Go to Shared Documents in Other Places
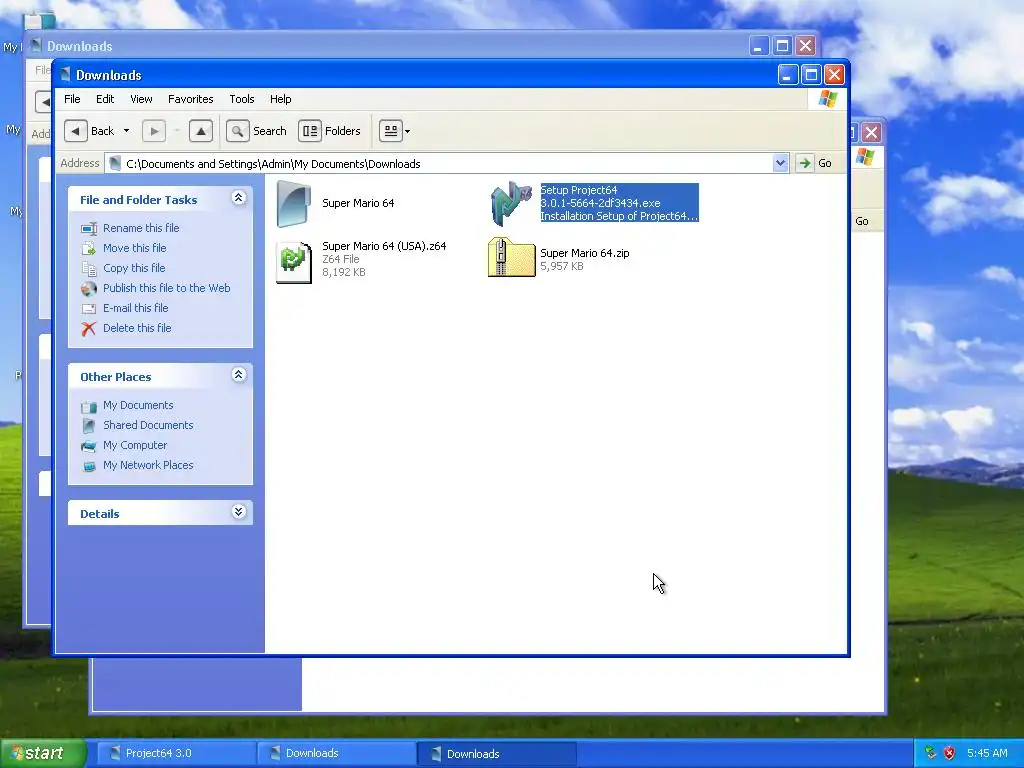This screenshot has width=1024, height=768. (x=148, y=425)
